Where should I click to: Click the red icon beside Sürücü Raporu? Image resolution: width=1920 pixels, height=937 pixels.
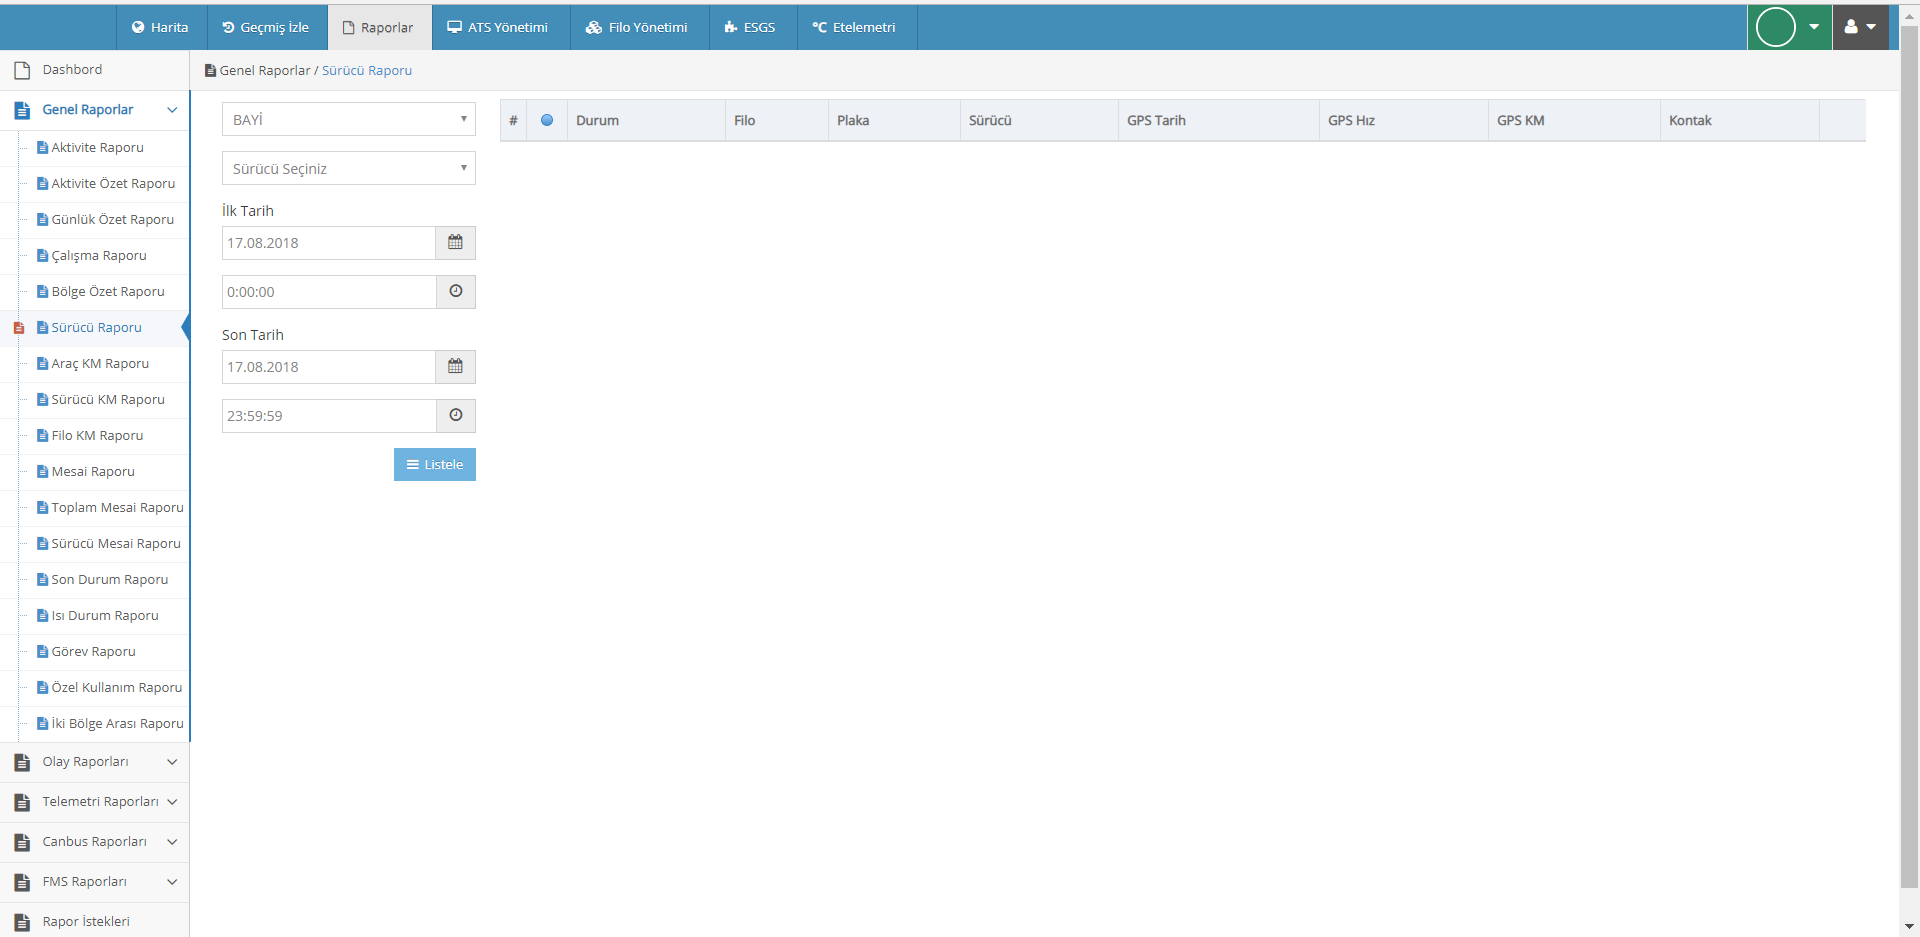(18, 328)
